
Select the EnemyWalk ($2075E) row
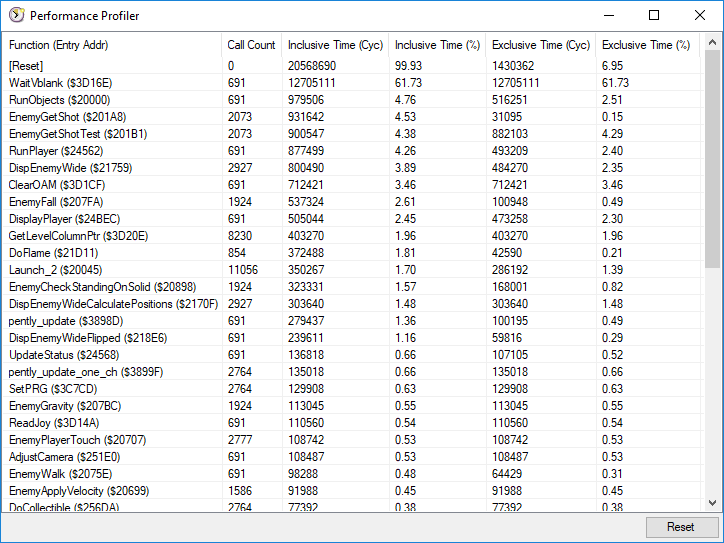point(353,474)
